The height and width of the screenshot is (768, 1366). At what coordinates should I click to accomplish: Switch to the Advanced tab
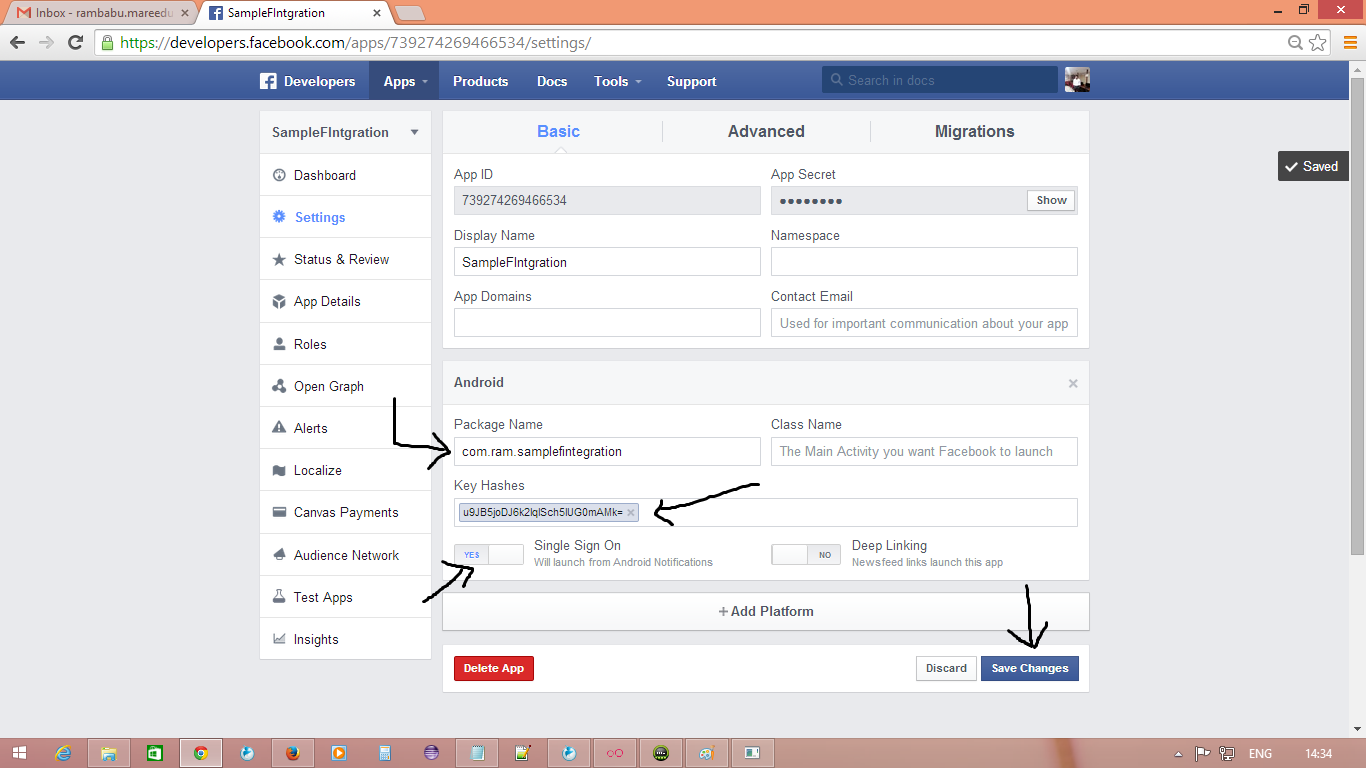pyautogui.click(x=766, y=131)
